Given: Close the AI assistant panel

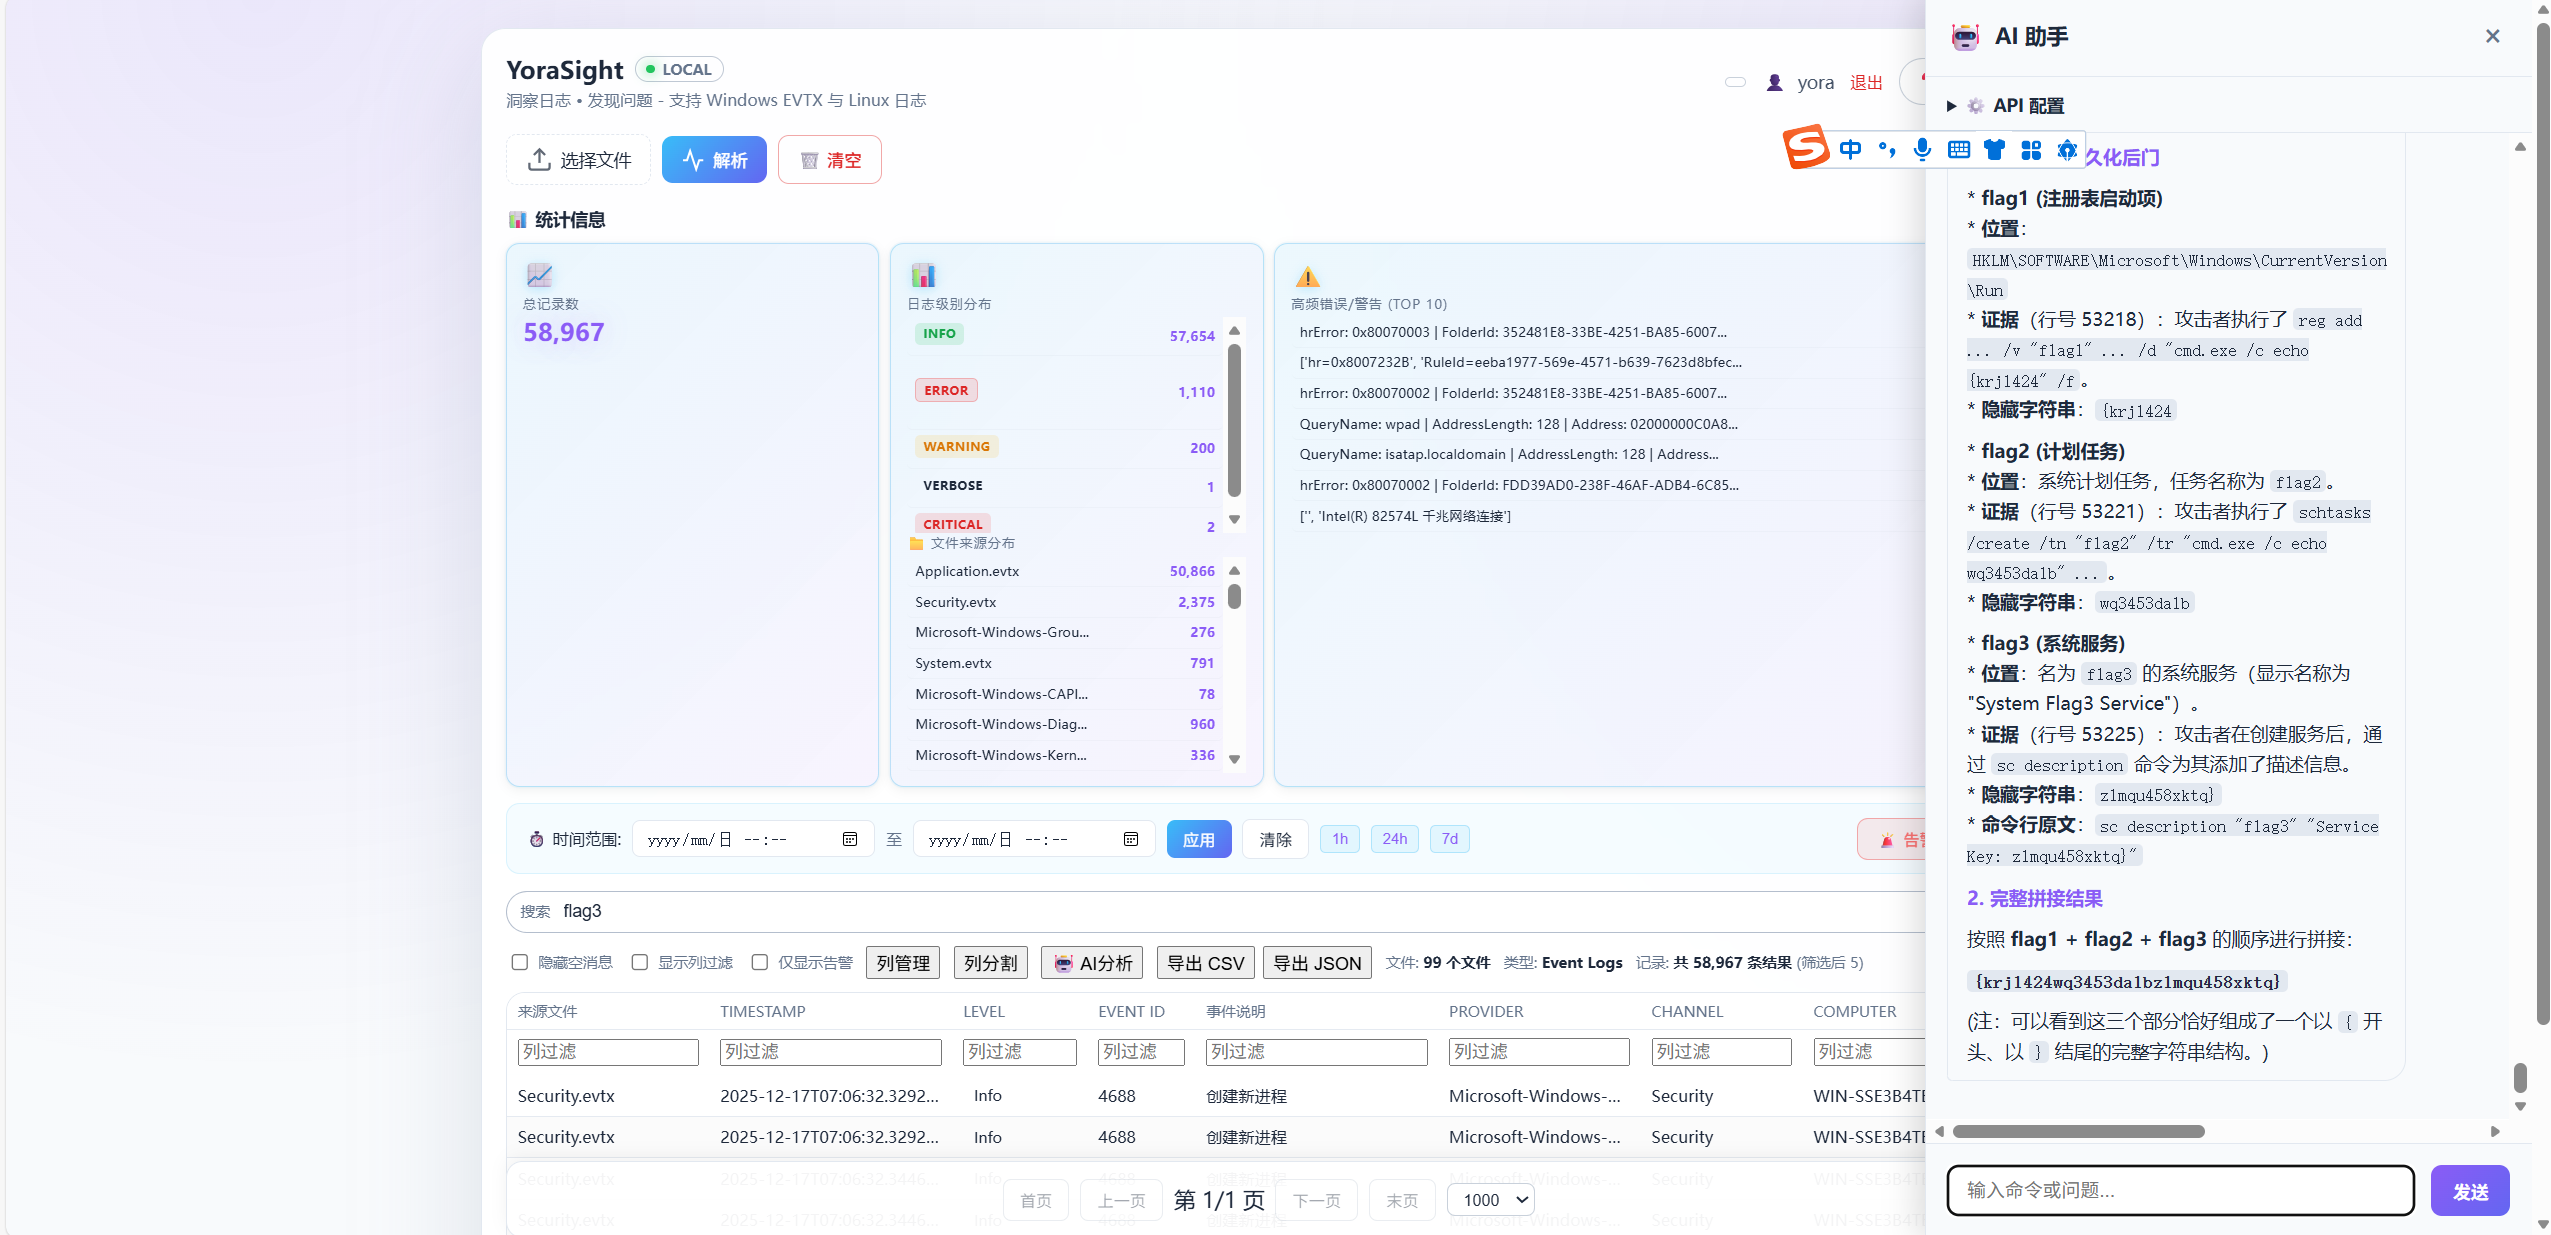Looking at the screenshot, I should click(x=2492, y=36).
